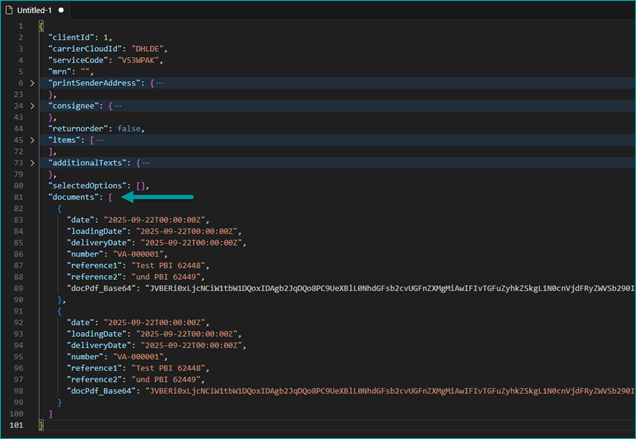Click line number 101 in the gutter

pyautogui.click(x=16, y=425)
